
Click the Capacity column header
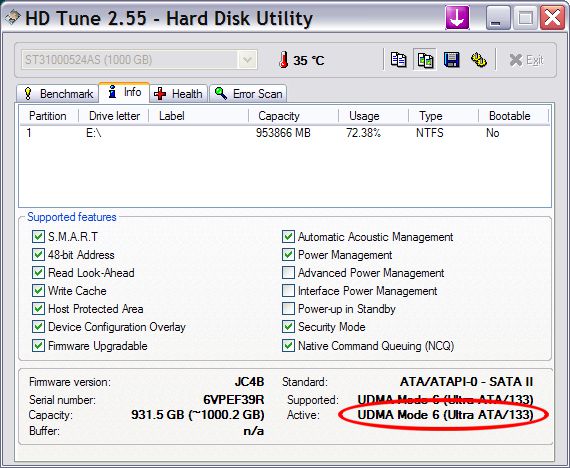click(x=294, y=116)
